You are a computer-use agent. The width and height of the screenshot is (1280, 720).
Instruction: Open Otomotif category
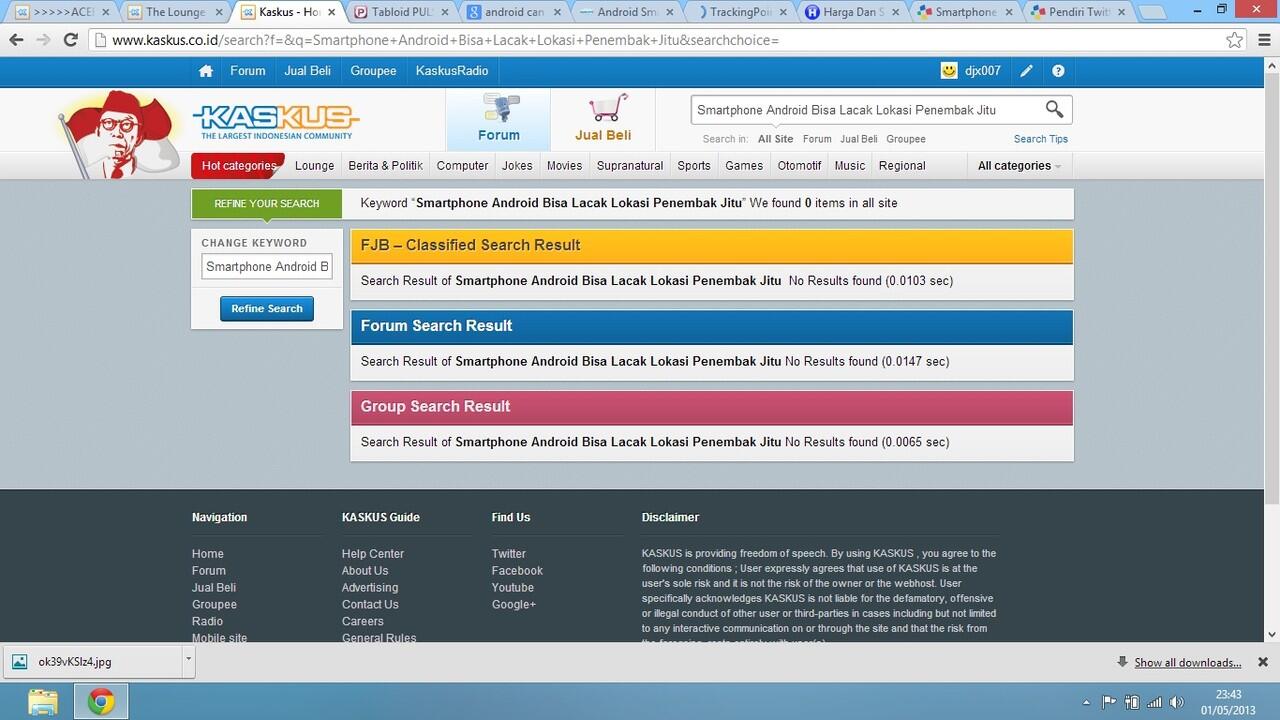coord(799,166)
